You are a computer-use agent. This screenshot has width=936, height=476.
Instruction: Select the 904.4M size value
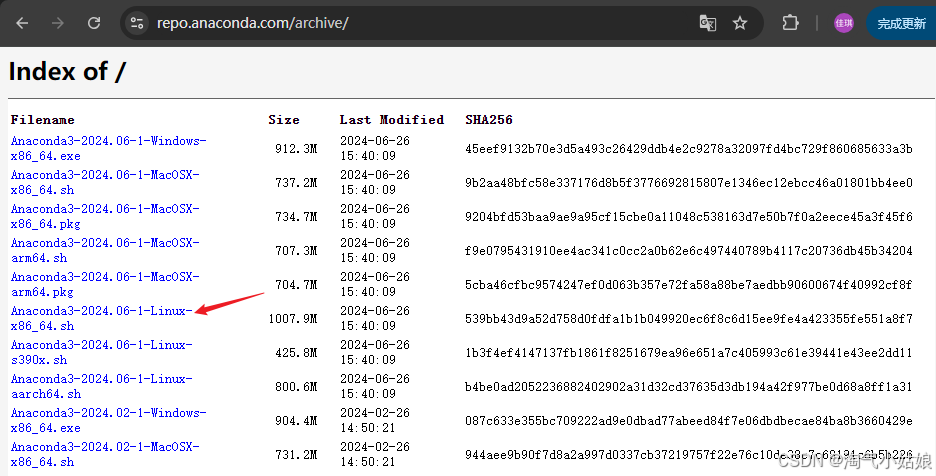(x=296, y=420)
